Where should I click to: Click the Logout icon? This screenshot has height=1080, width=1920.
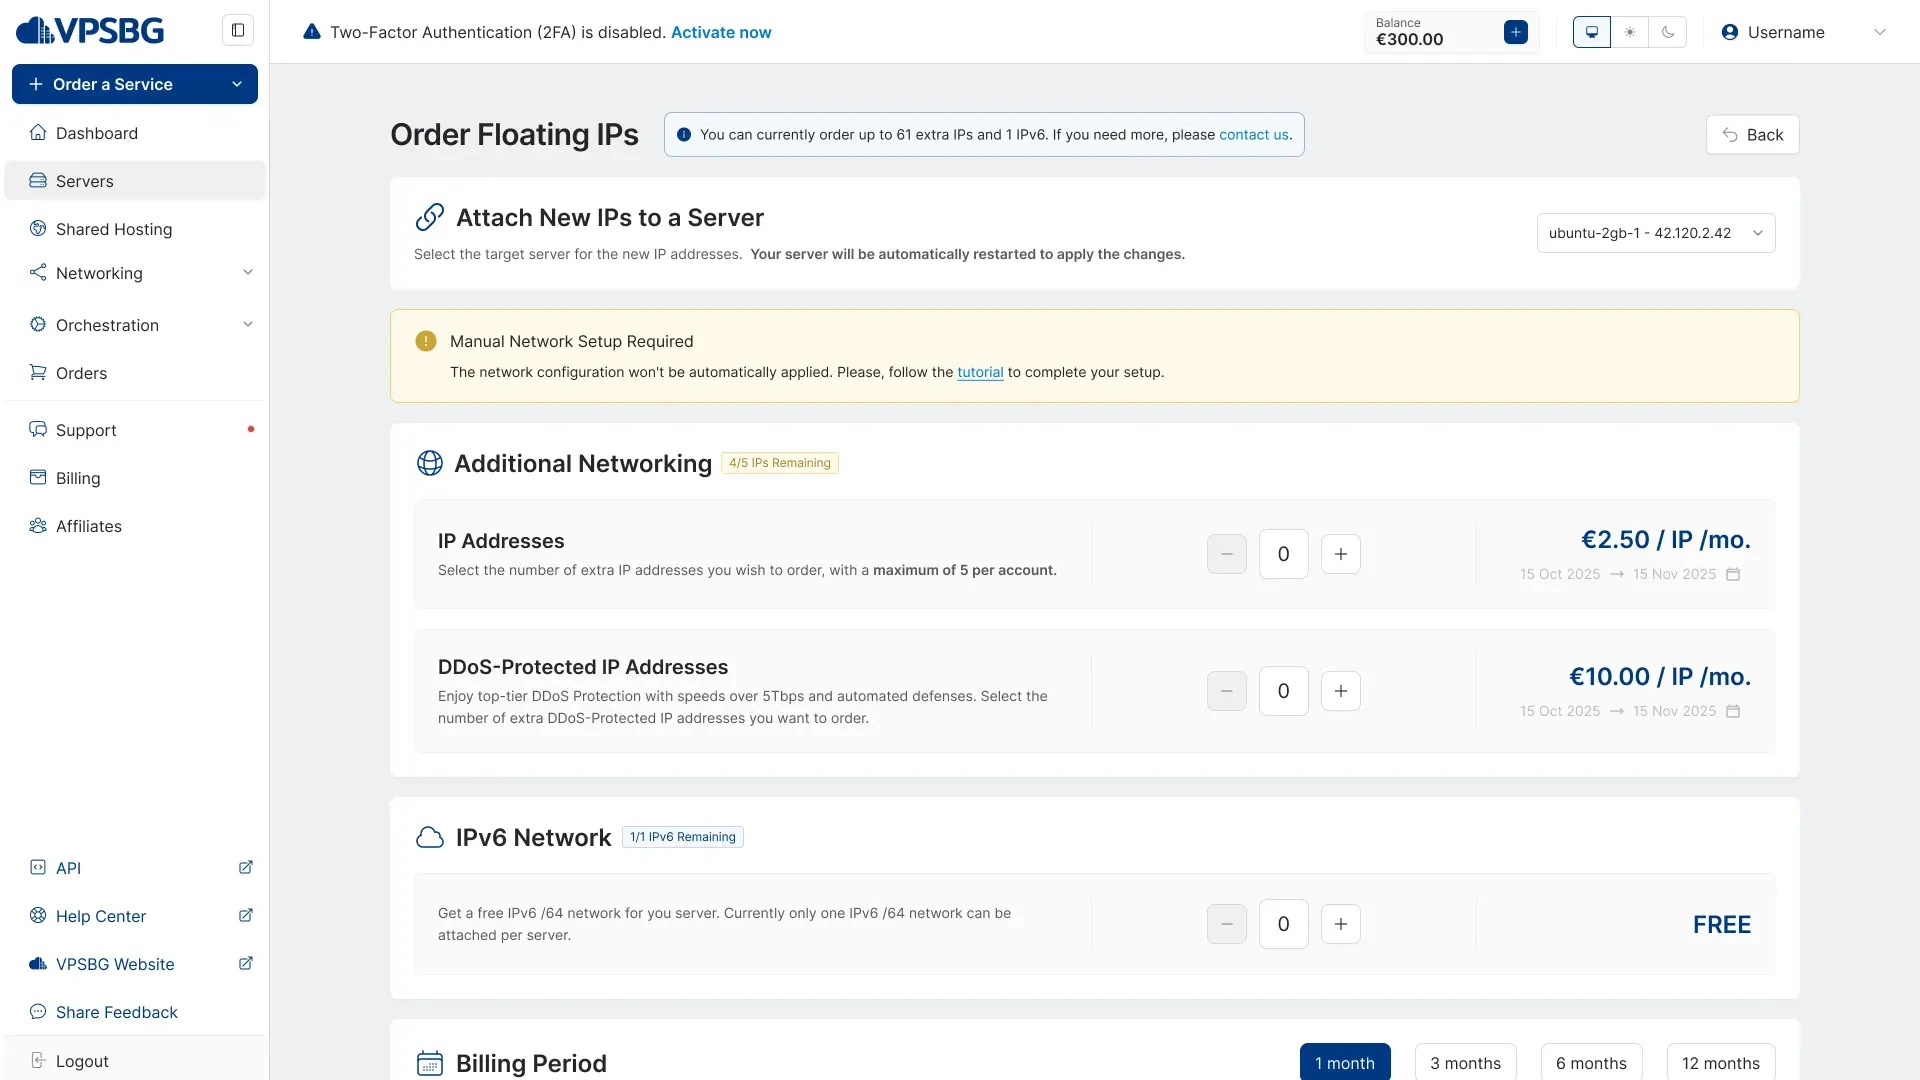(x=38, y=1060)
